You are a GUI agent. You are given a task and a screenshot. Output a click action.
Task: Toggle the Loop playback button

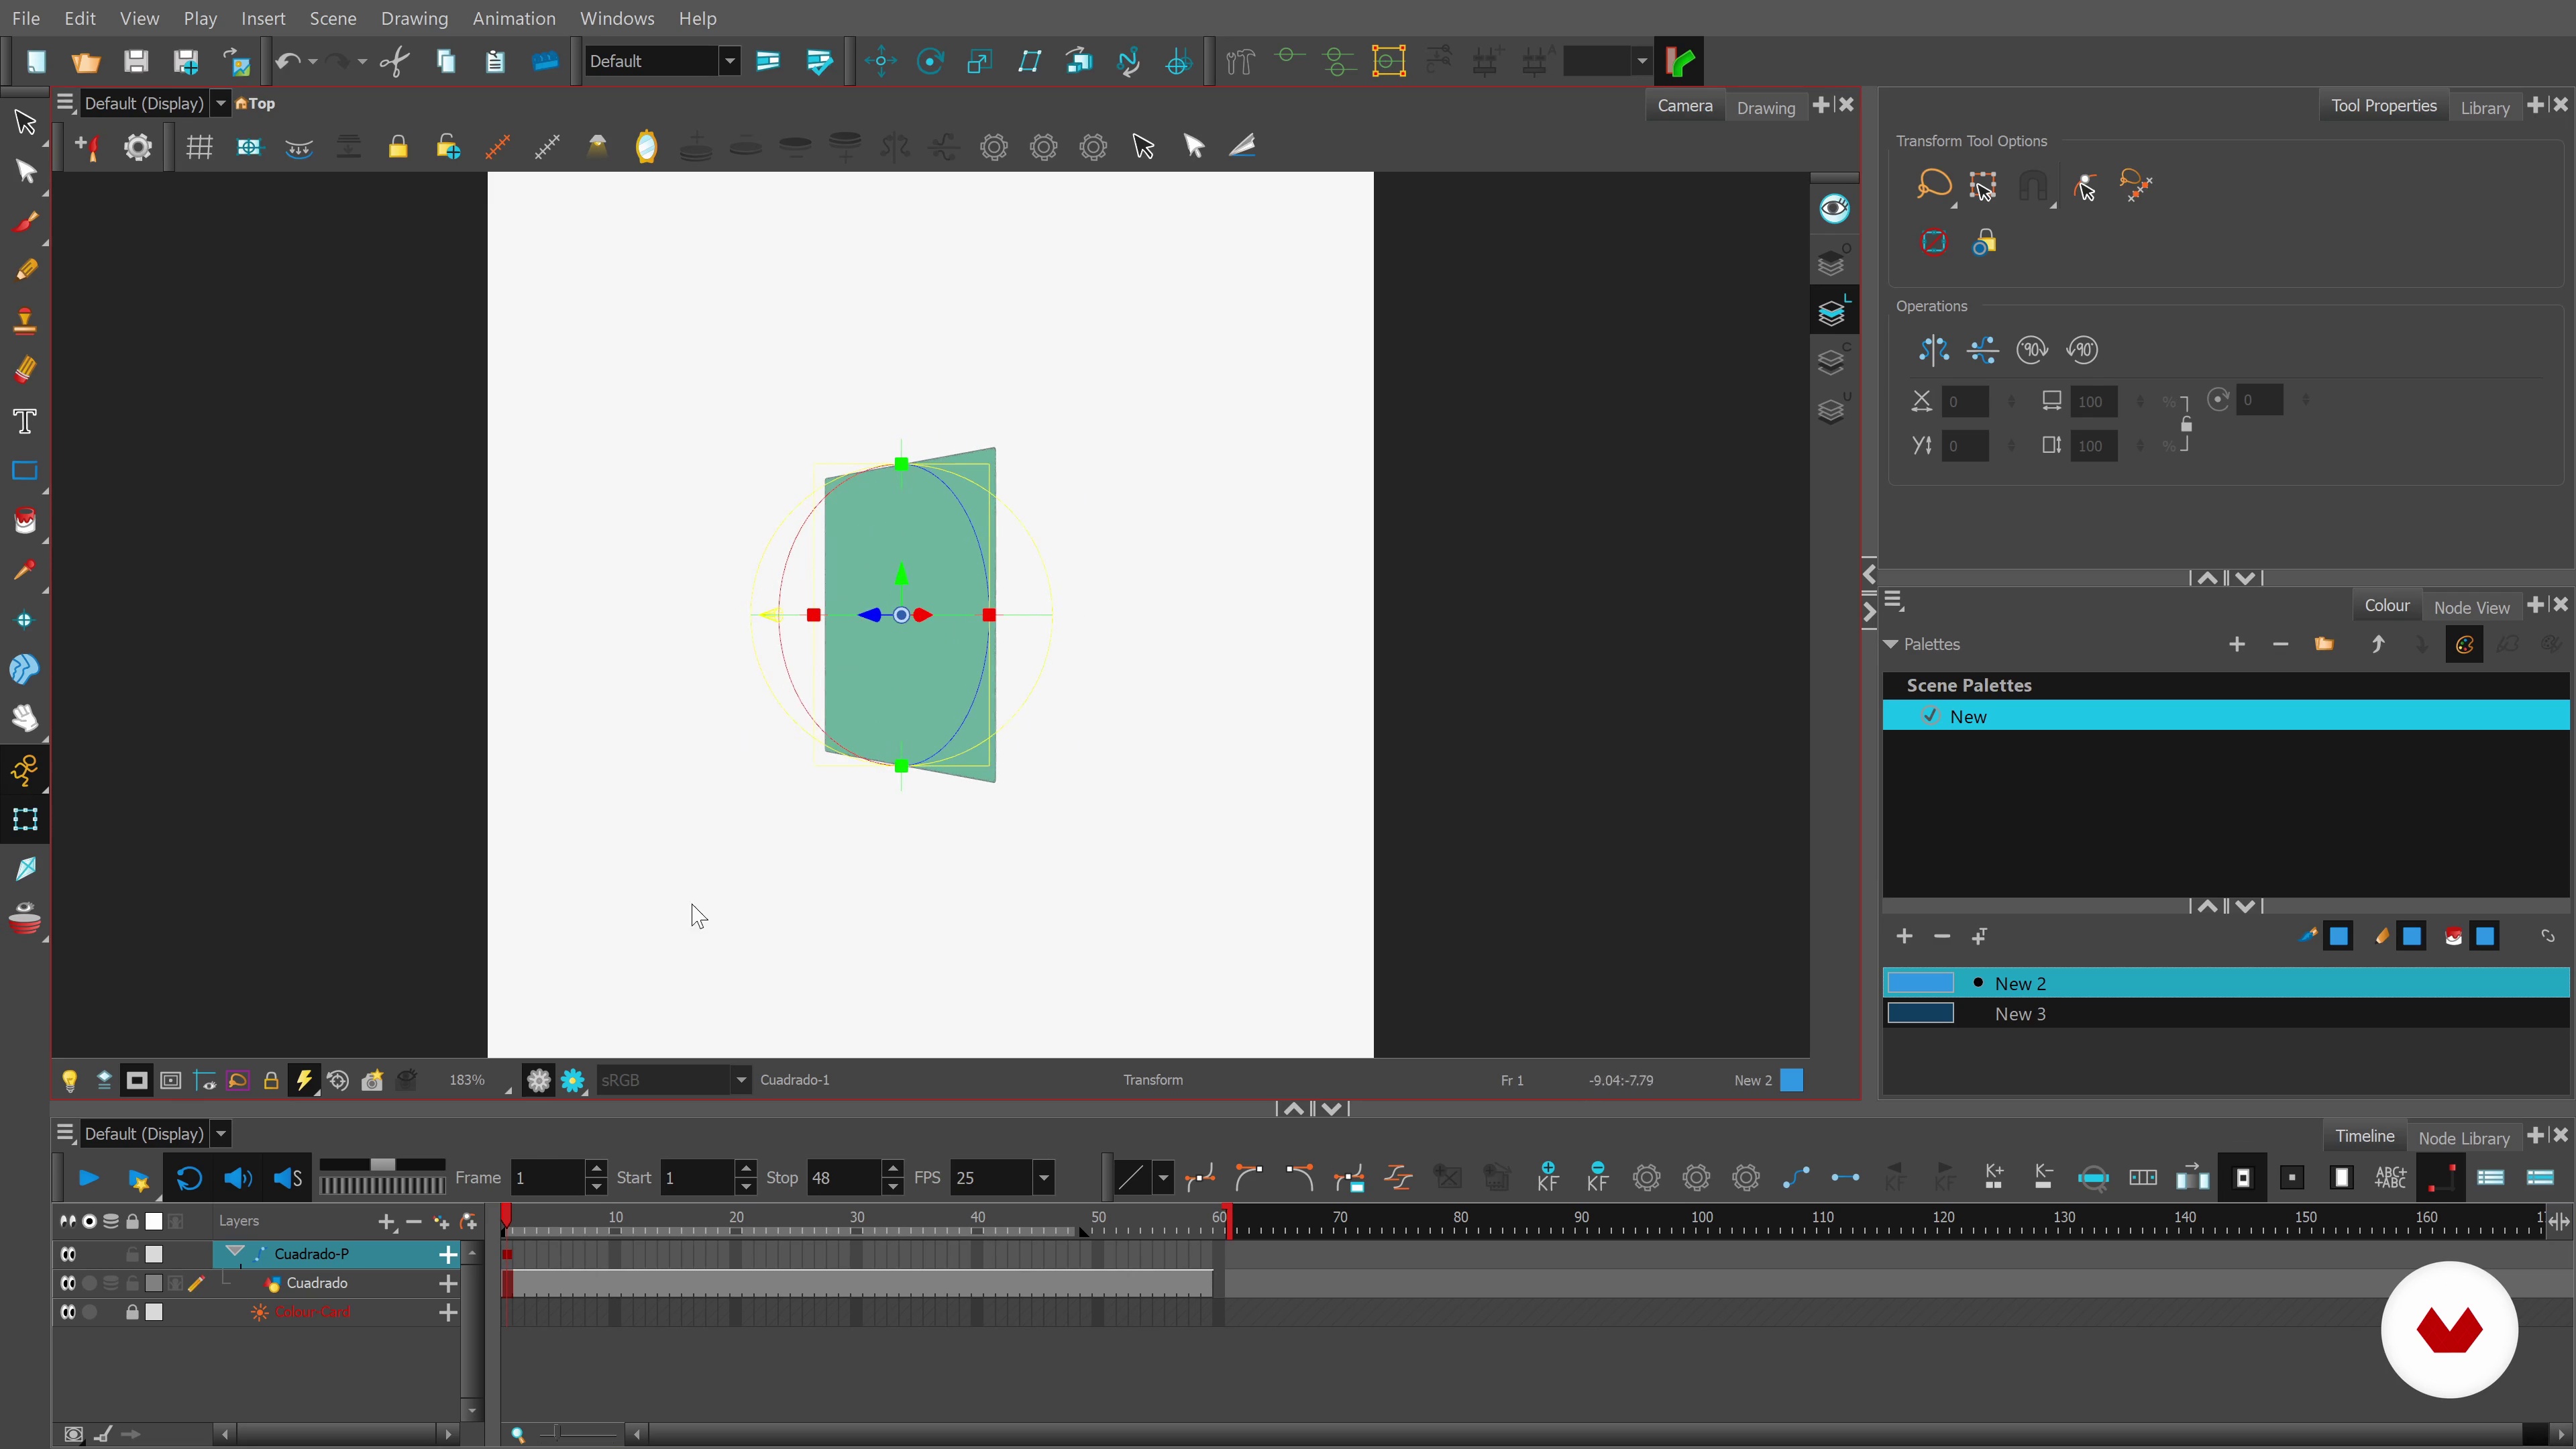[x=189, y=1178]
